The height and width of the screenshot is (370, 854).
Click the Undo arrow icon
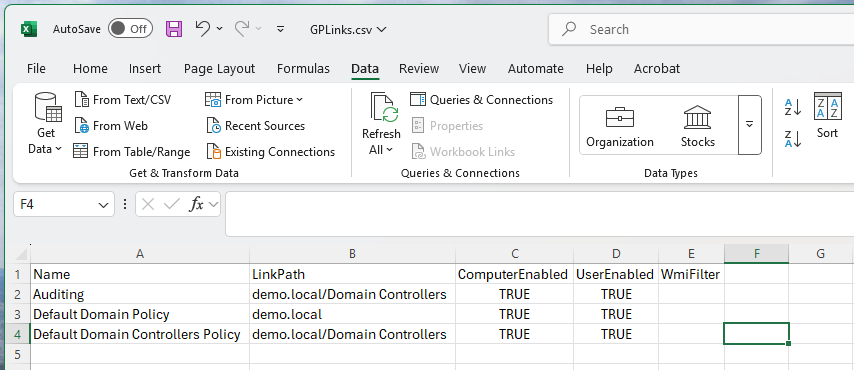click(203, 28)
